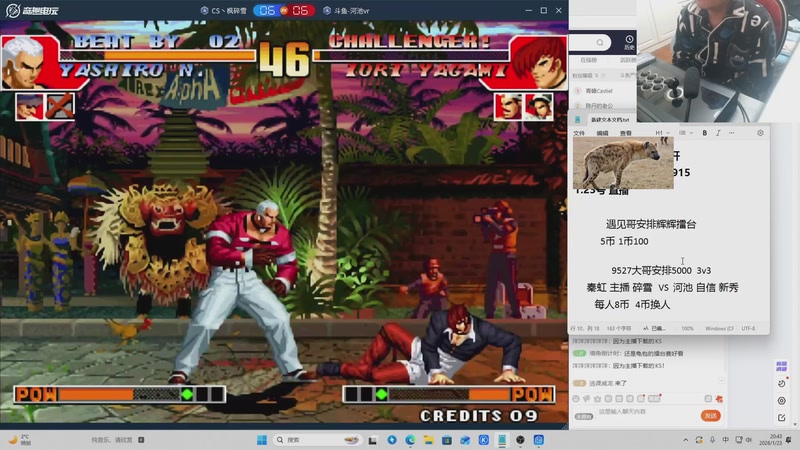Click the search magnifier in the stream panel
The height and width of the screenshot is (450, 800).
600,42
